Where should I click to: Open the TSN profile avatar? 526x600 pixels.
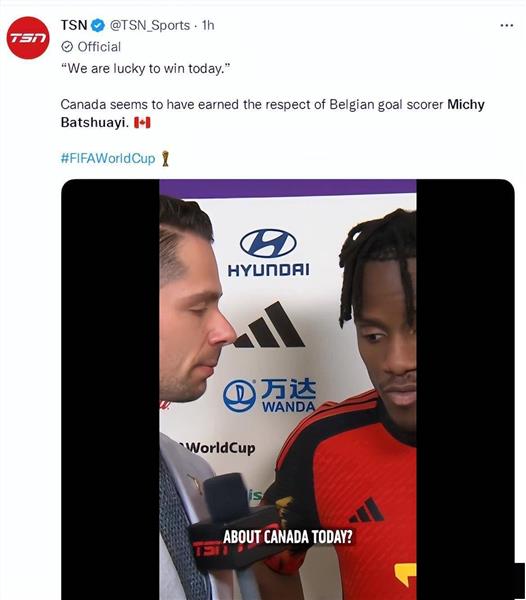coord(28,38)
